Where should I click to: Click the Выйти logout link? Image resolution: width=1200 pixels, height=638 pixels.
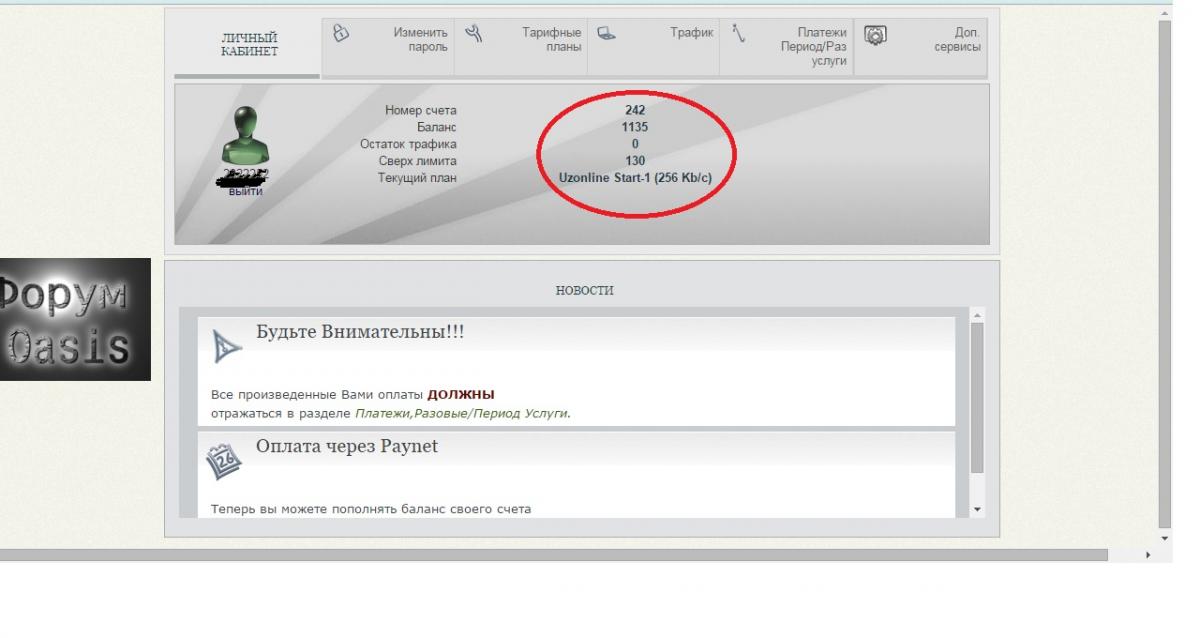[245, 191]
